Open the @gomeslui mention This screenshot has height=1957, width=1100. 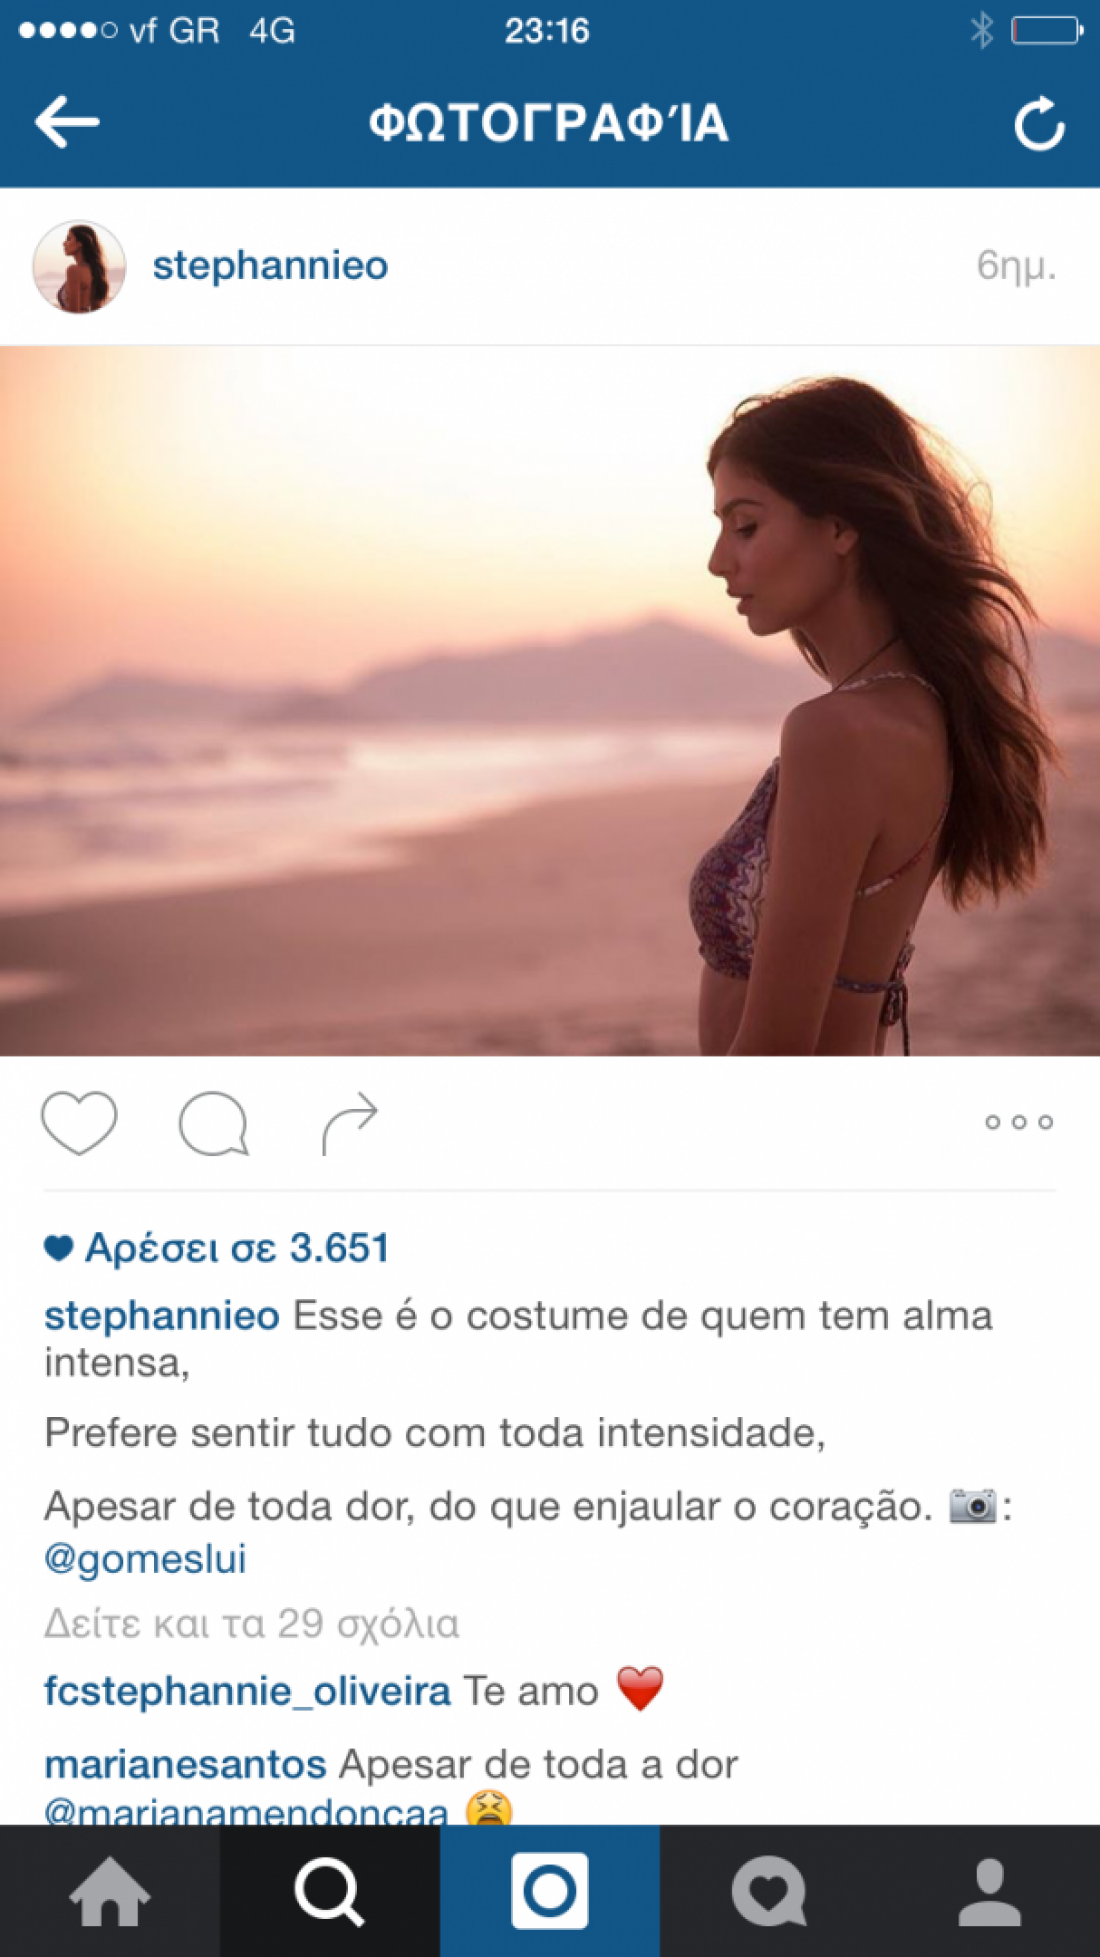tap(145, 1559)
